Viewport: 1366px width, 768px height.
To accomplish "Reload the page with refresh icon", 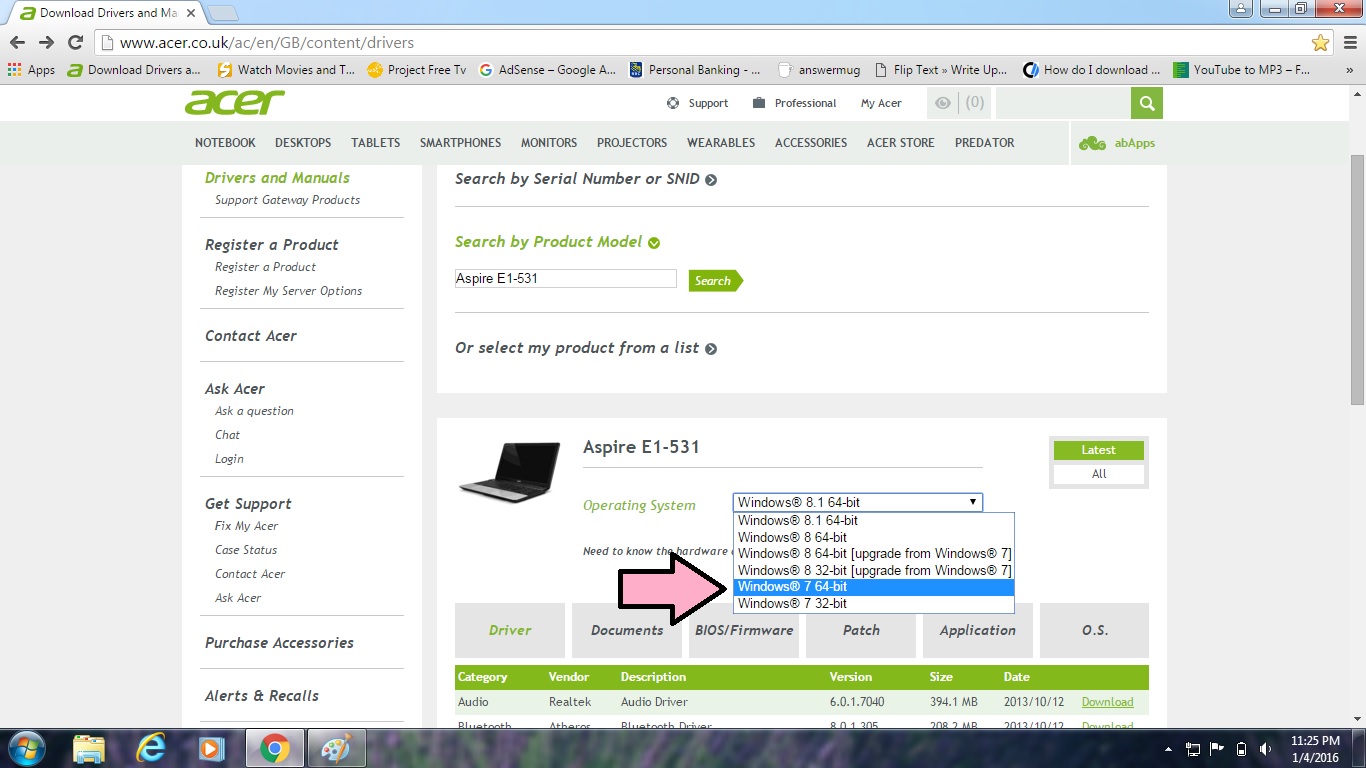I will click(75, 42).
